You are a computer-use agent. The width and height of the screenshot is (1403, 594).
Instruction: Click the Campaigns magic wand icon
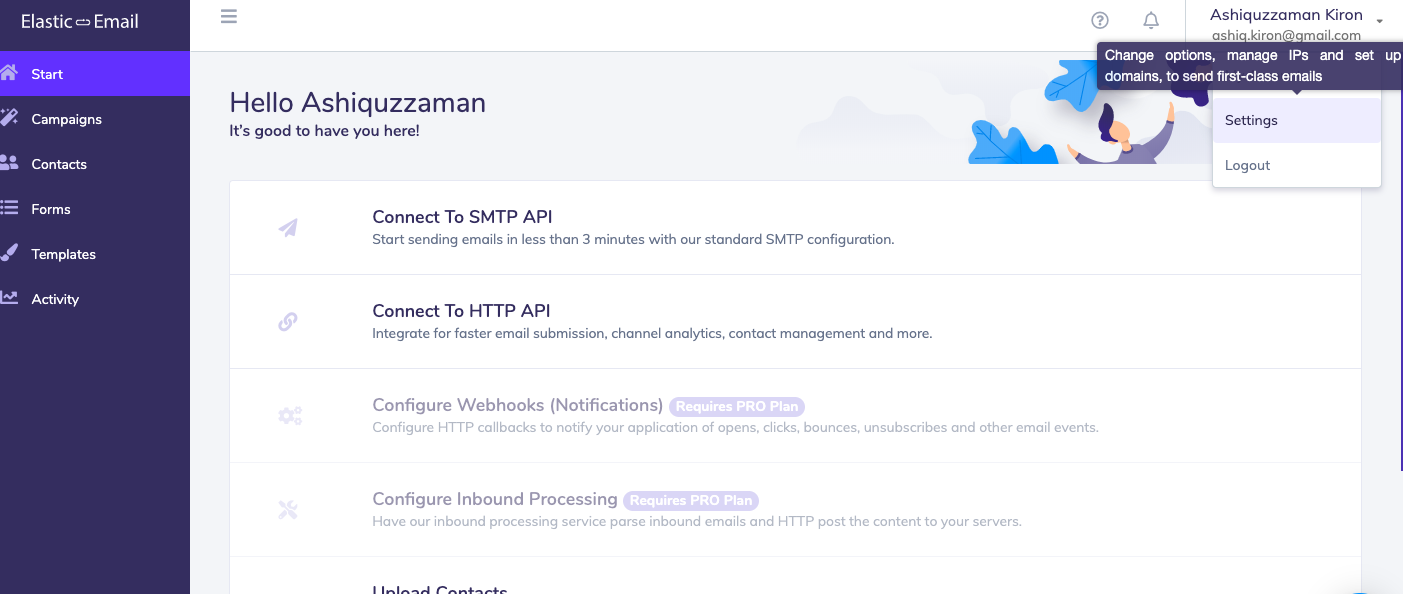(x=9, y=118)
